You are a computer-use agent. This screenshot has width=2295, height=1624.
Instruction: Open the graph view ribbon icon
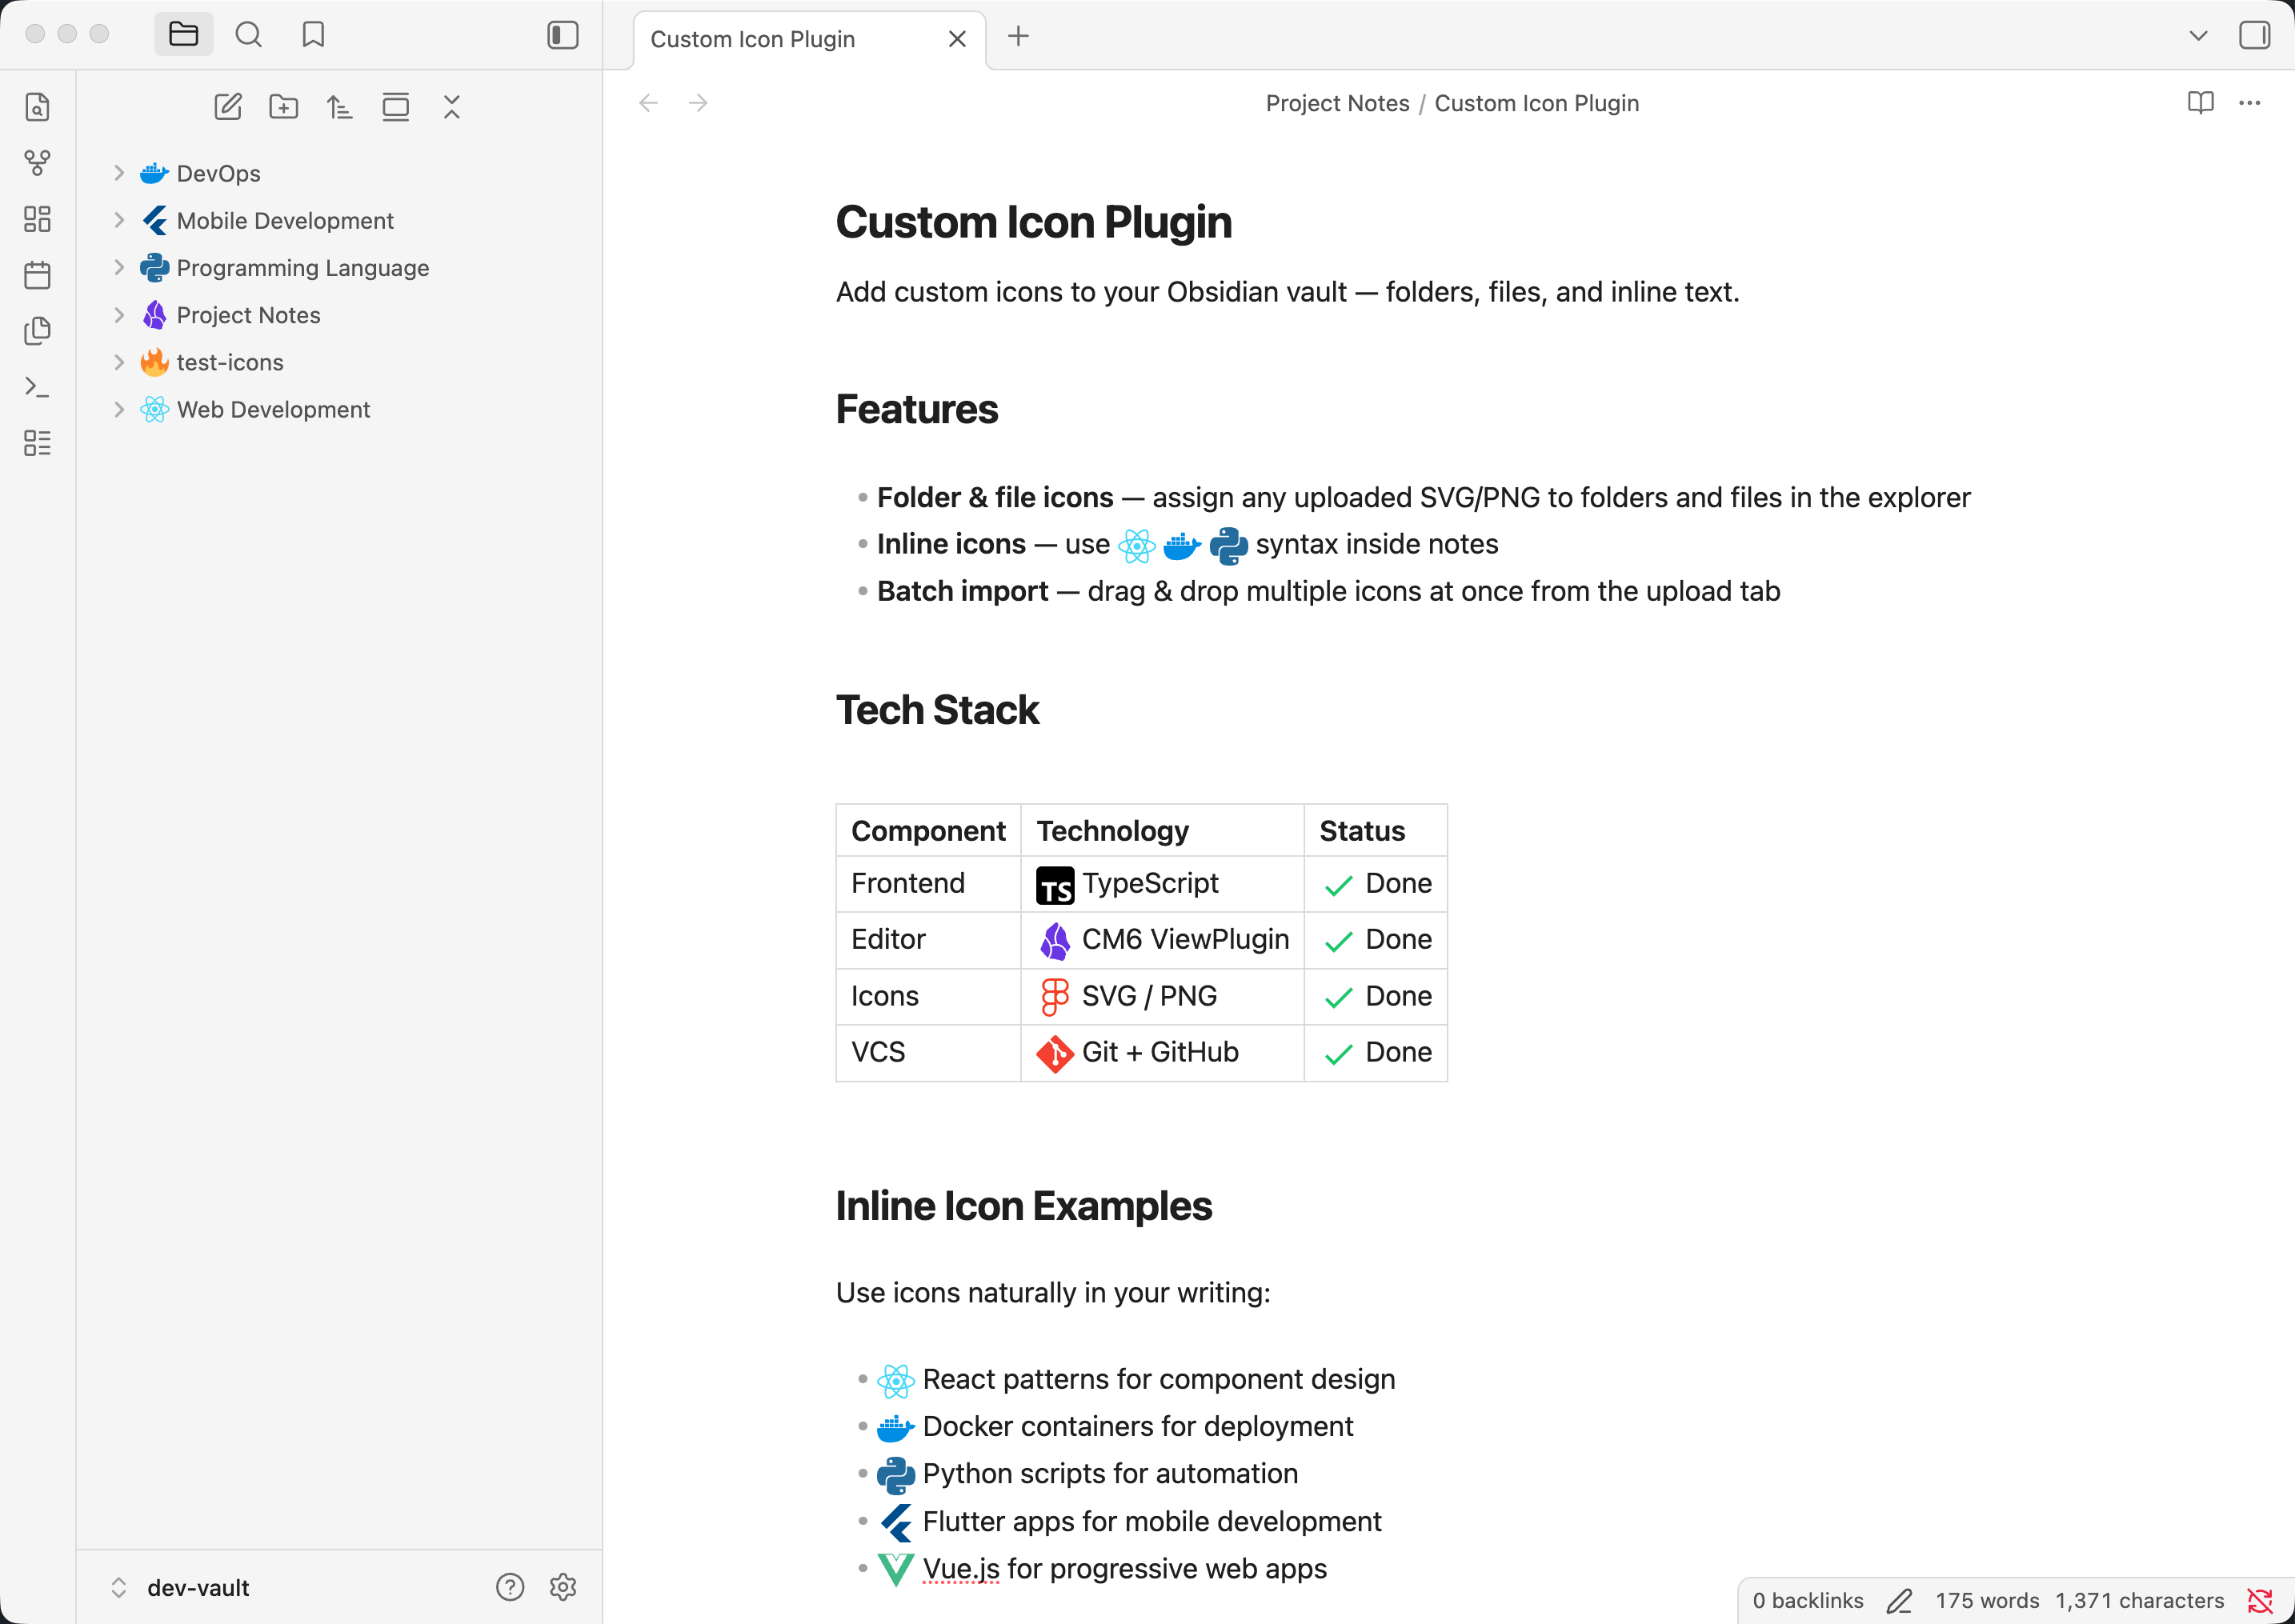37,162
